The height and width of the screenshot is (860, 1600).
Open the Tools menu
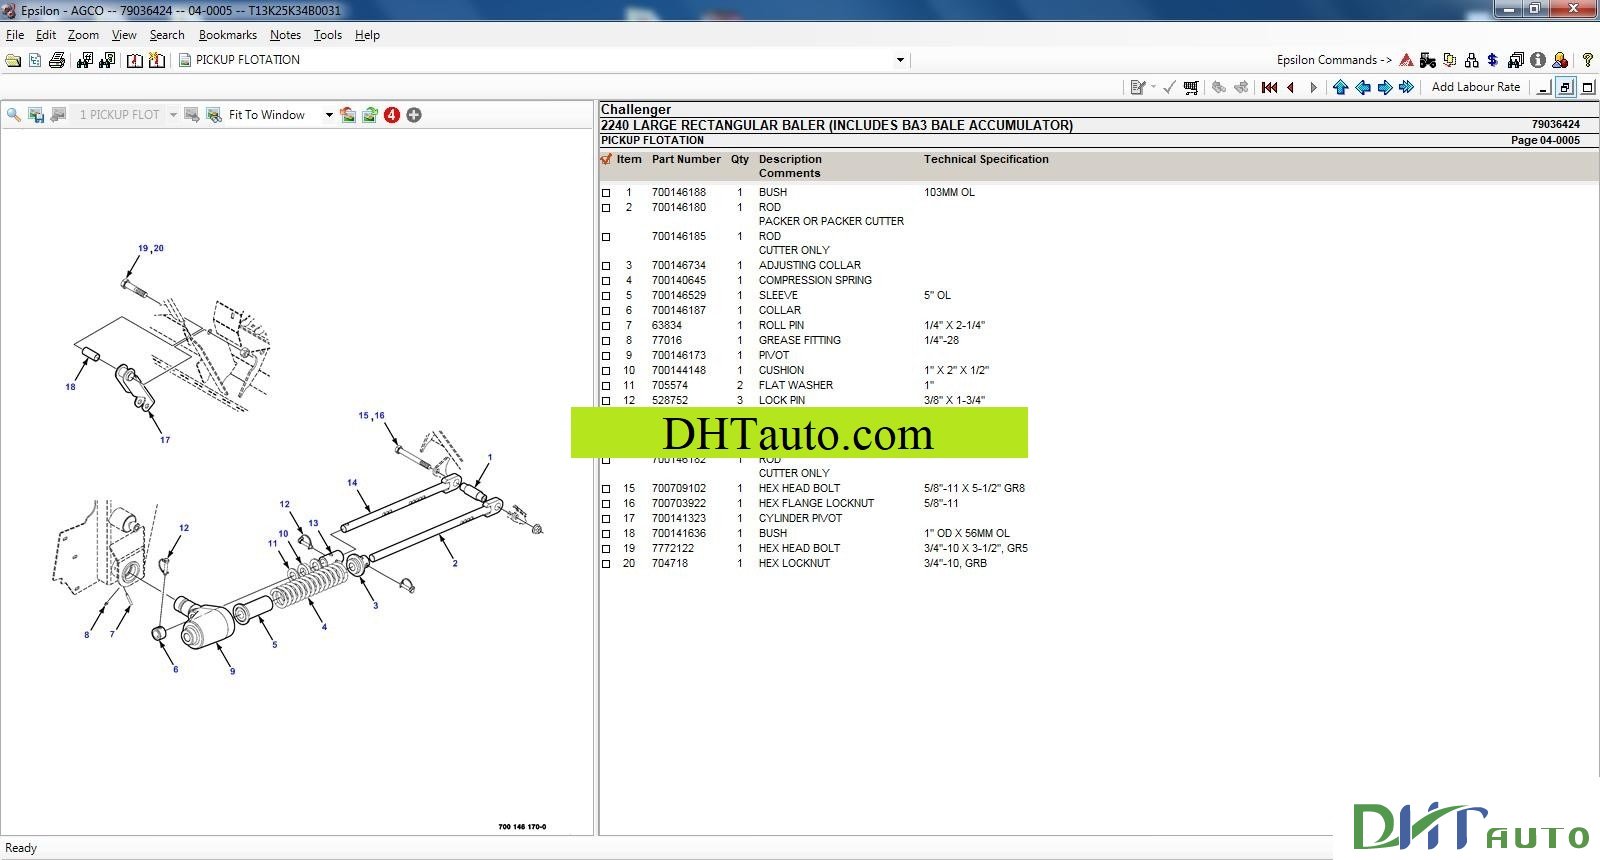[328, 35]
